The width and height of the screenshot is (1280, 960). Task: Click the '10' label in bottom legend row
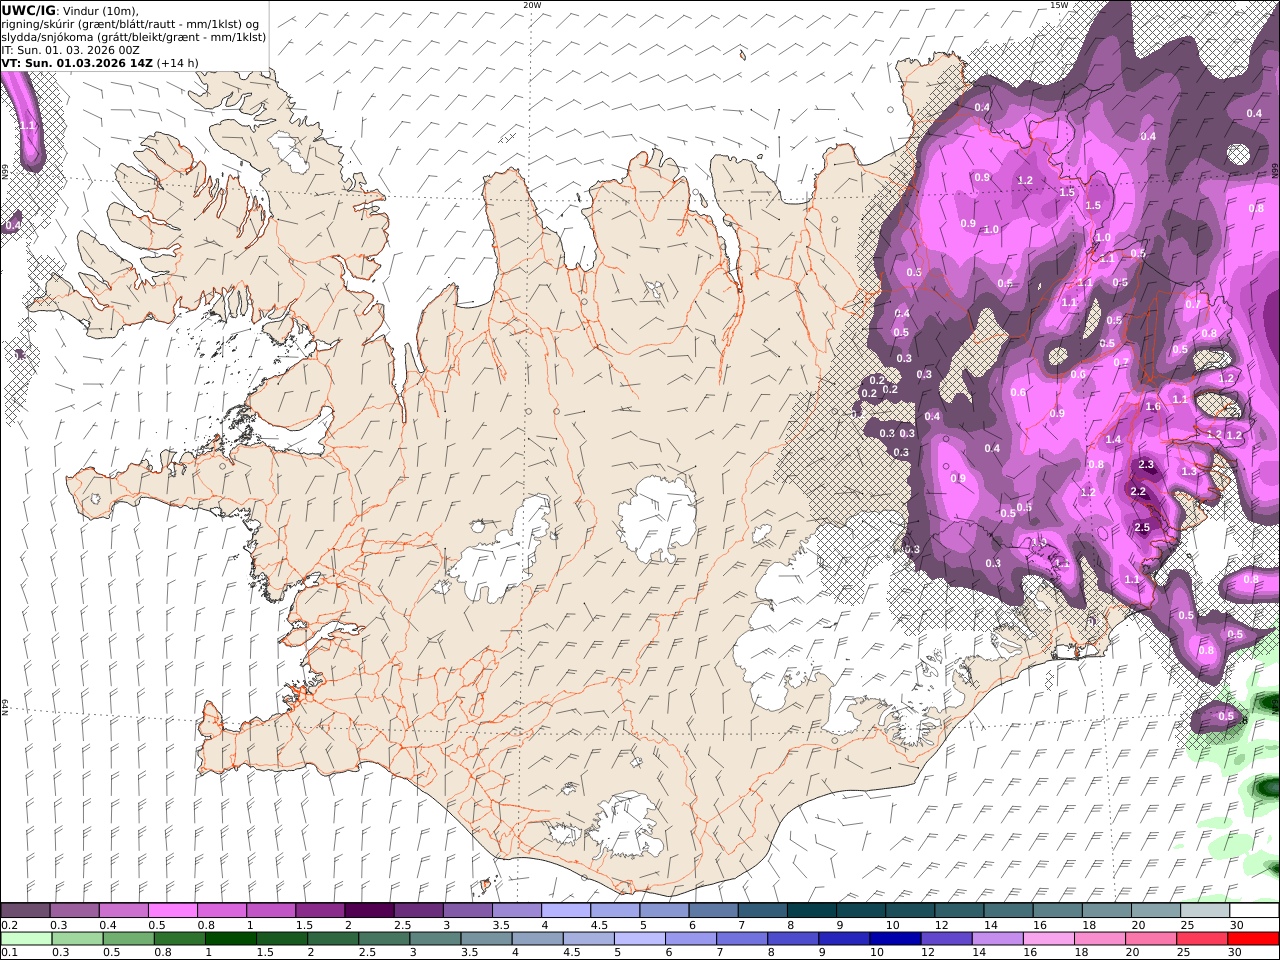[876, 953]
